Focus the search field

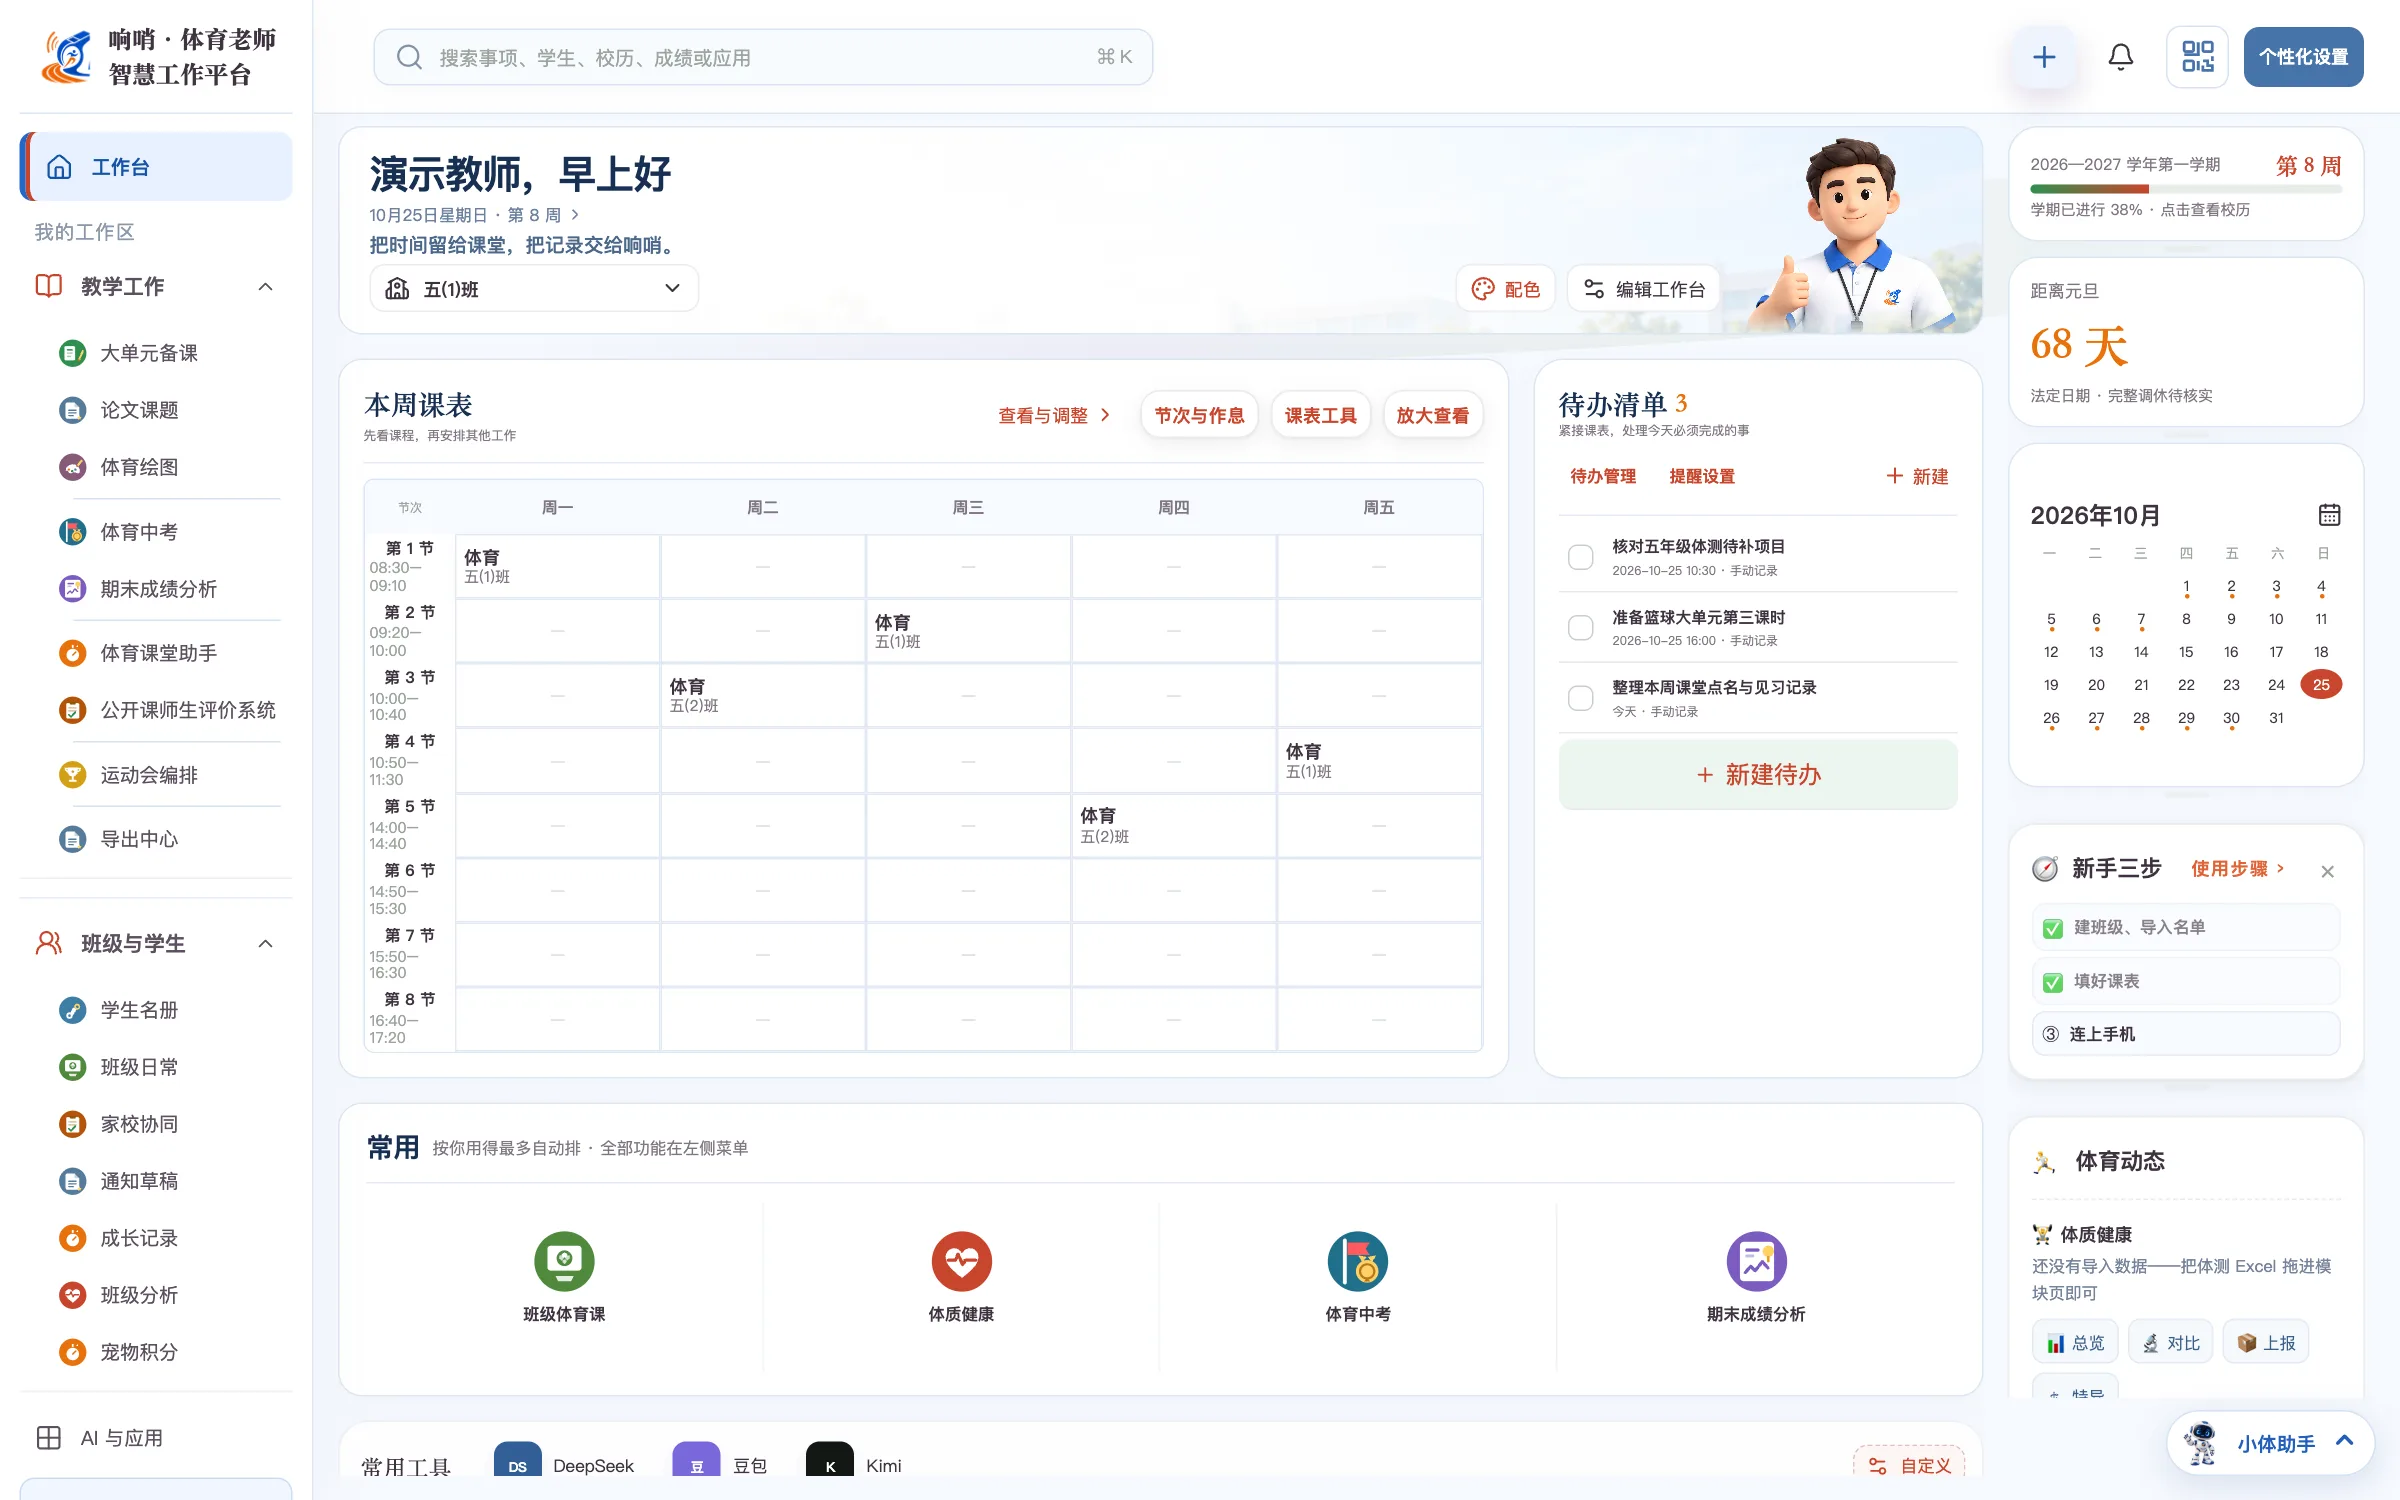[763, 57]
